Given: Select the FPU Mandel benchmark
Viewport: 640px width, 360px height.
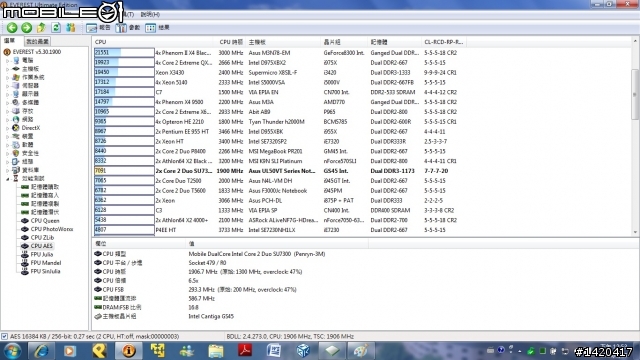Looking at the screenshot, I should point(46,263).
